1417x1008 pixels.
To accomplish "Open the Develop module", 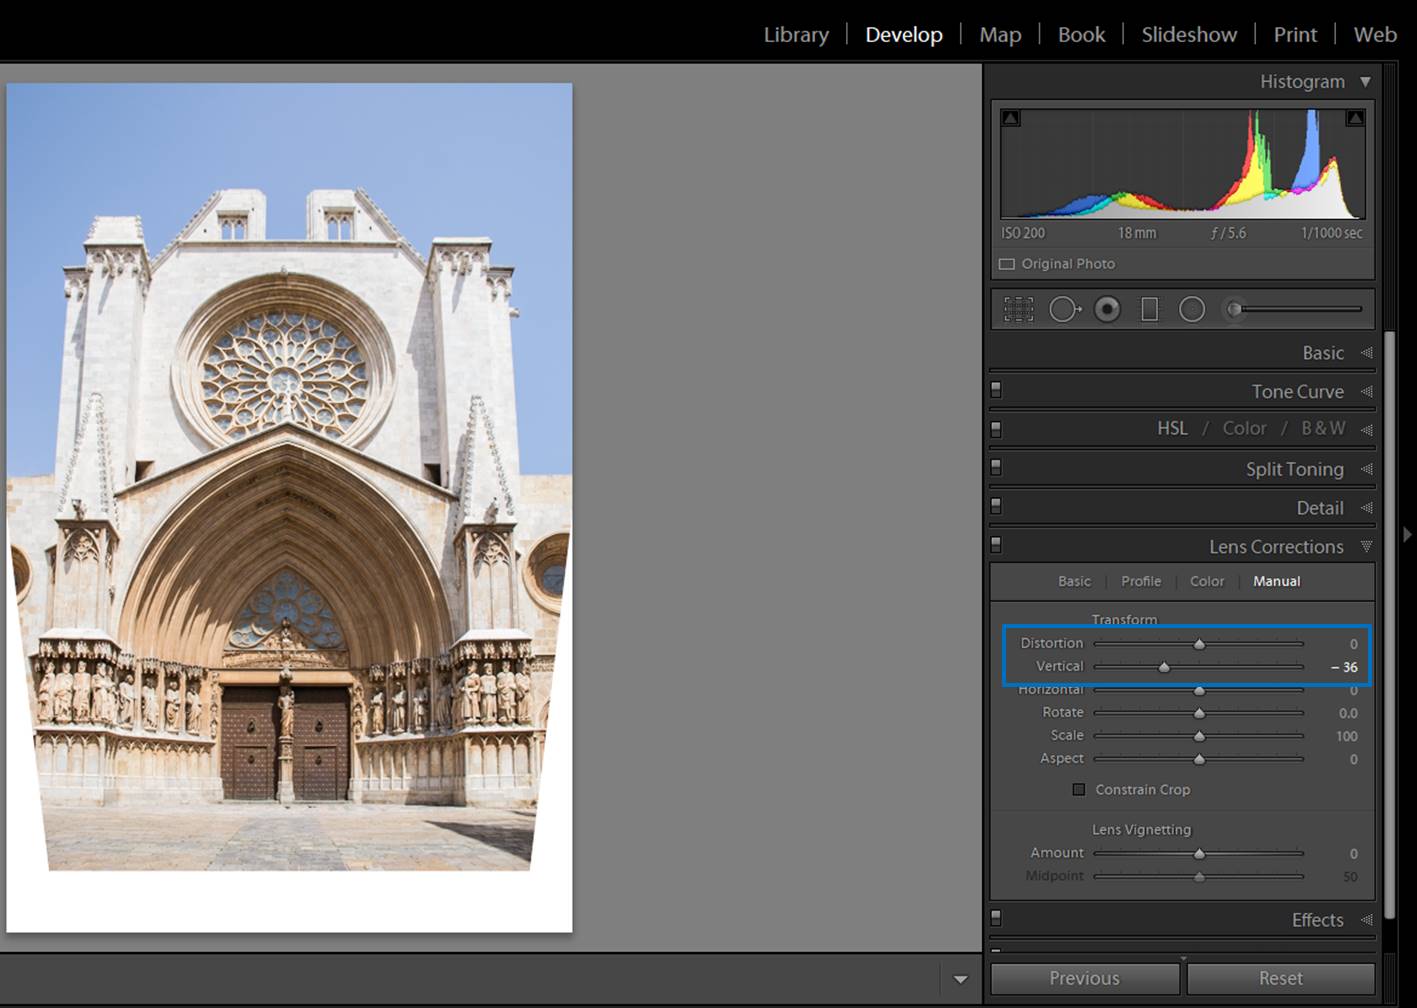I will 904,35.
